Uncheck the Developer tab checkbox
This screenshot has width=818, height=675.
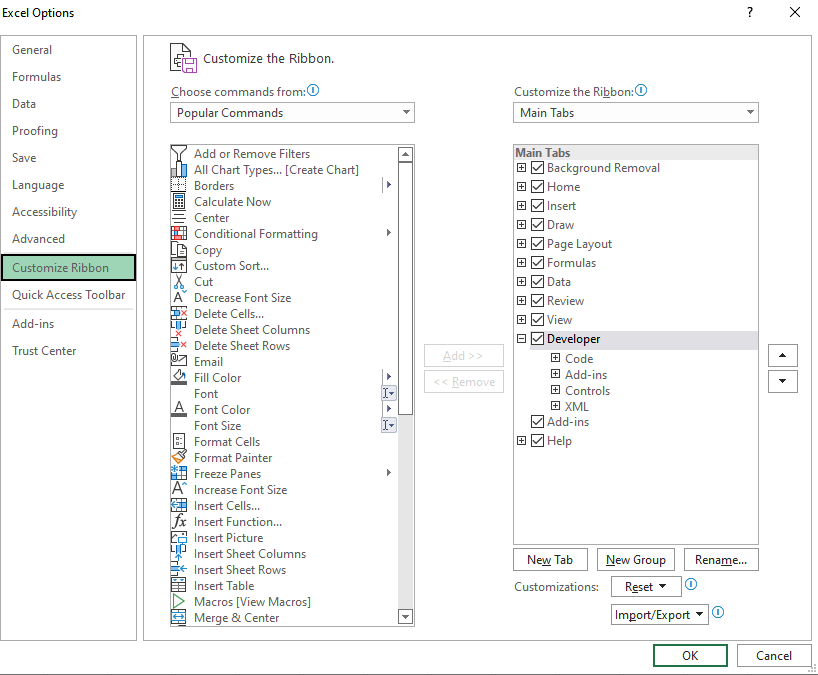point(537,339)
